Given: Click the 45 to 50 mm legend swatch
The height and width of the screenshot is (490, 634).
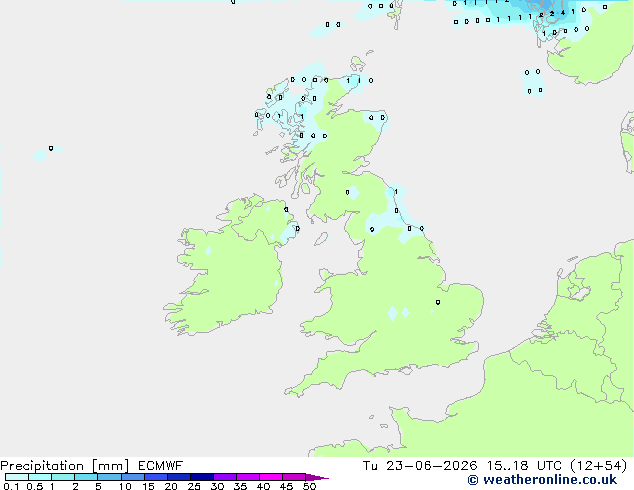Looking at the screenshot, I should 294,477.
